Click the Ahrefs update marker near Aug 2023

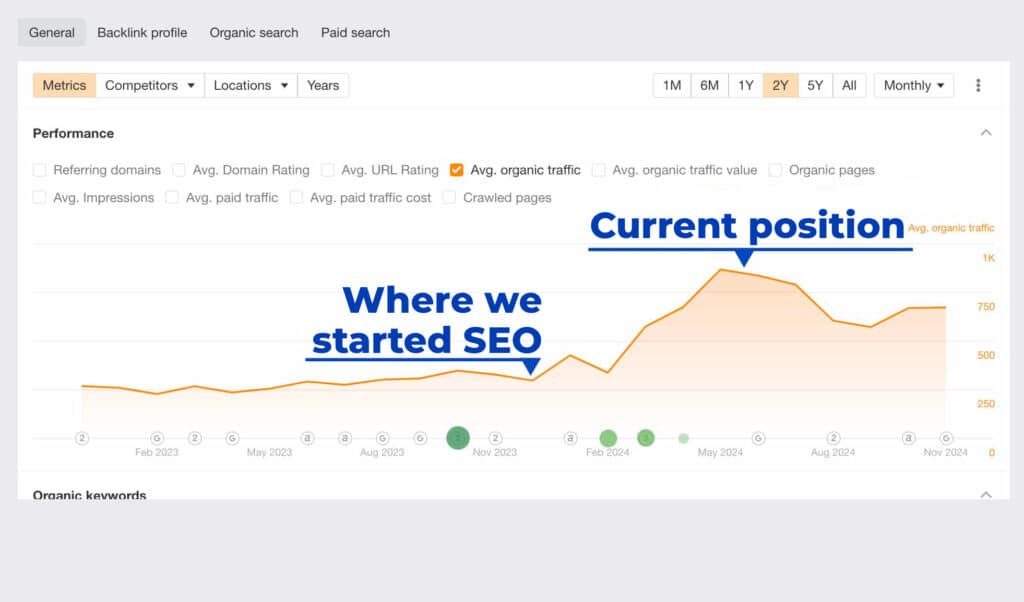click(x=345, y=438)
